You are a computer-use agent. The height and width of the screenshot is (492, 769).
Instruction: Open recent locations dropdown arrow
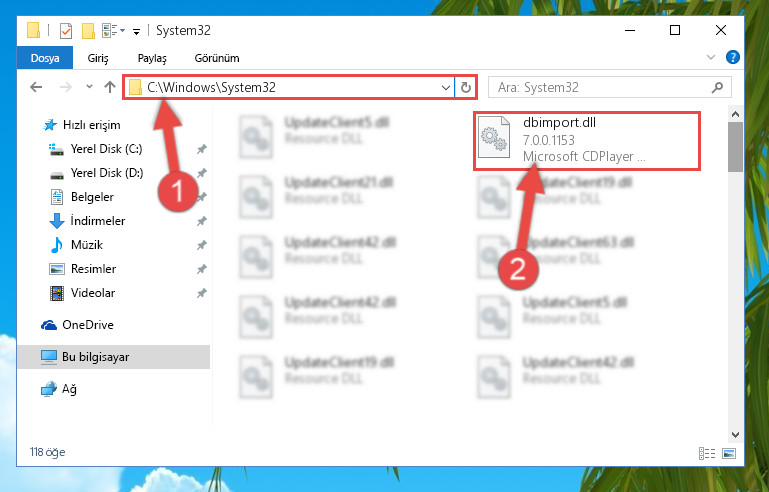tap(89, 87)
